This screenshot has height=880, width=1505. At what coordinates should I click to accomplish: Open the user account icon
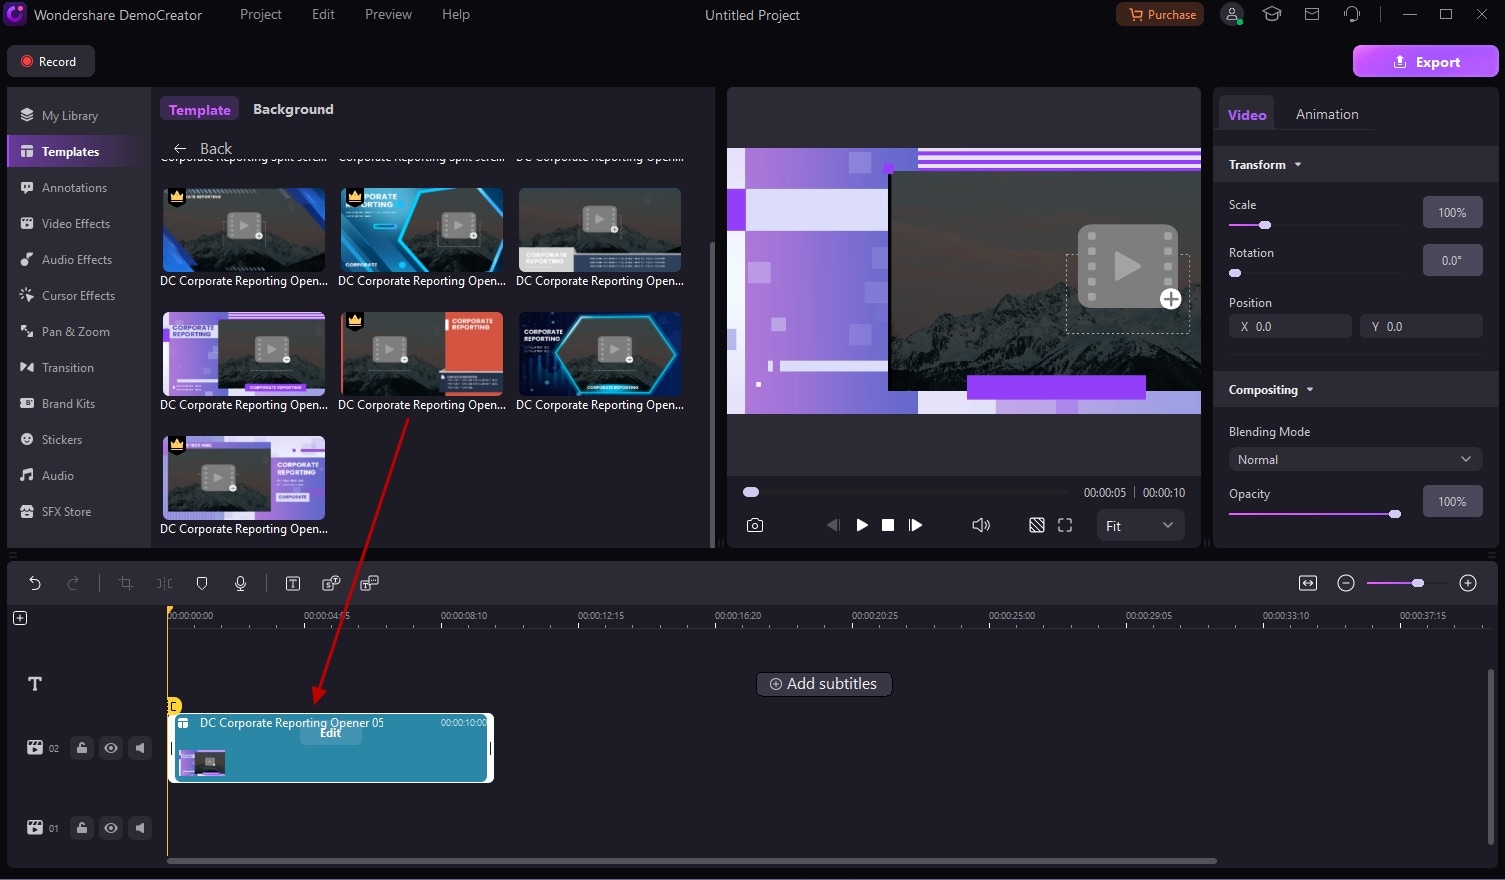click(x=1233, y=15)
